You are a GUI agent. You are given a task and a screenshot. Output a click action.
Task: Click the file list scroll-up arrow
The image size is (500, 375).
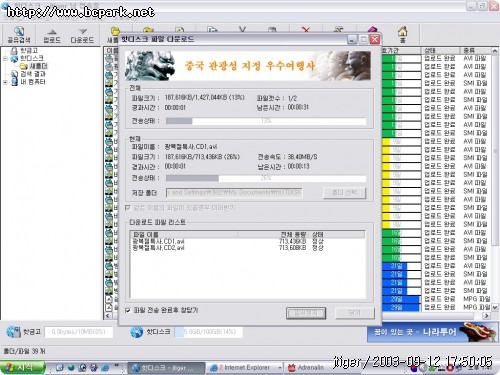[495, 51]
